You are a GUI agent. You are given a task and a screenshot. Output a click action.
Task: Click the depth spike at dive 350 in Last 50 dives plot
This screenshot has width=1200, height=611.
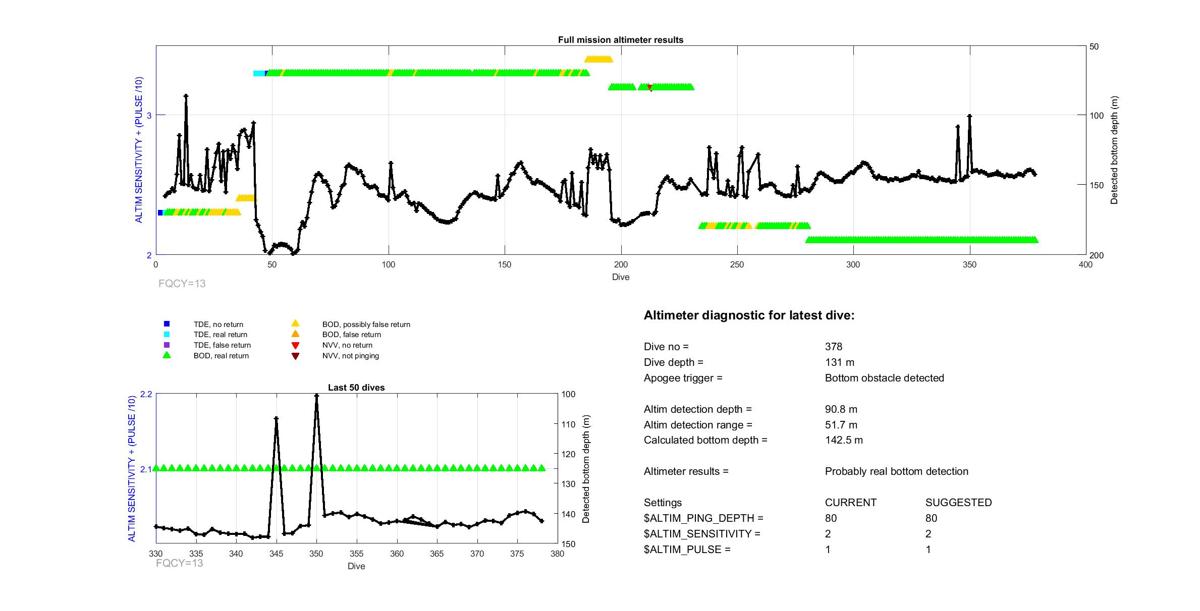(x=316, y=396)
